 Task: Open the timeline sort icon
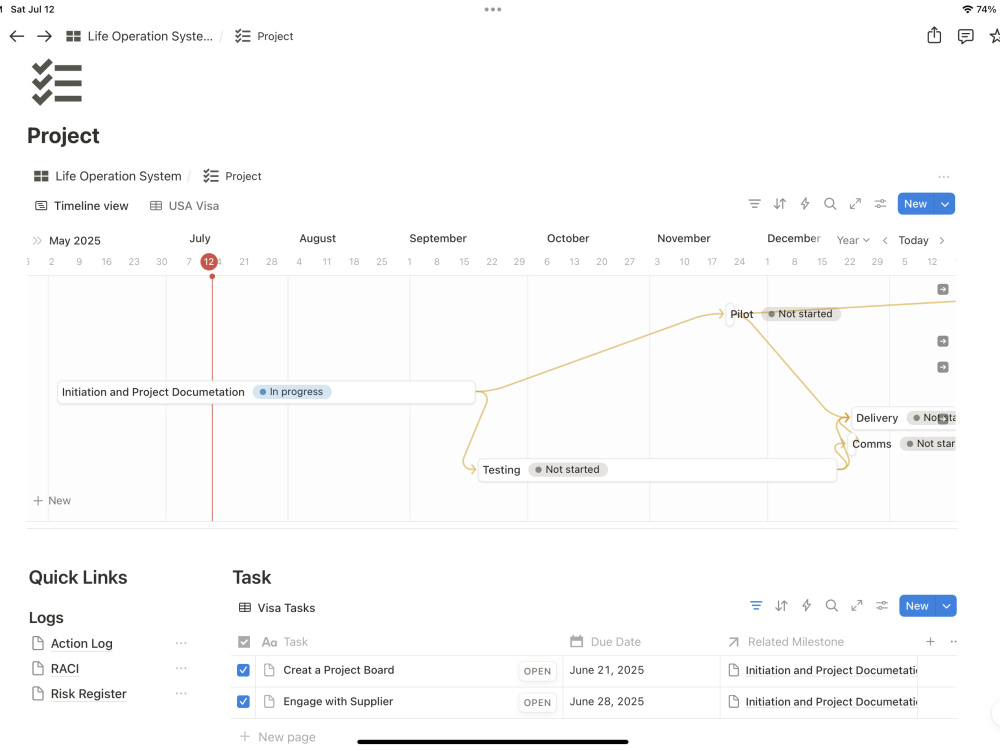click(779, 204)
